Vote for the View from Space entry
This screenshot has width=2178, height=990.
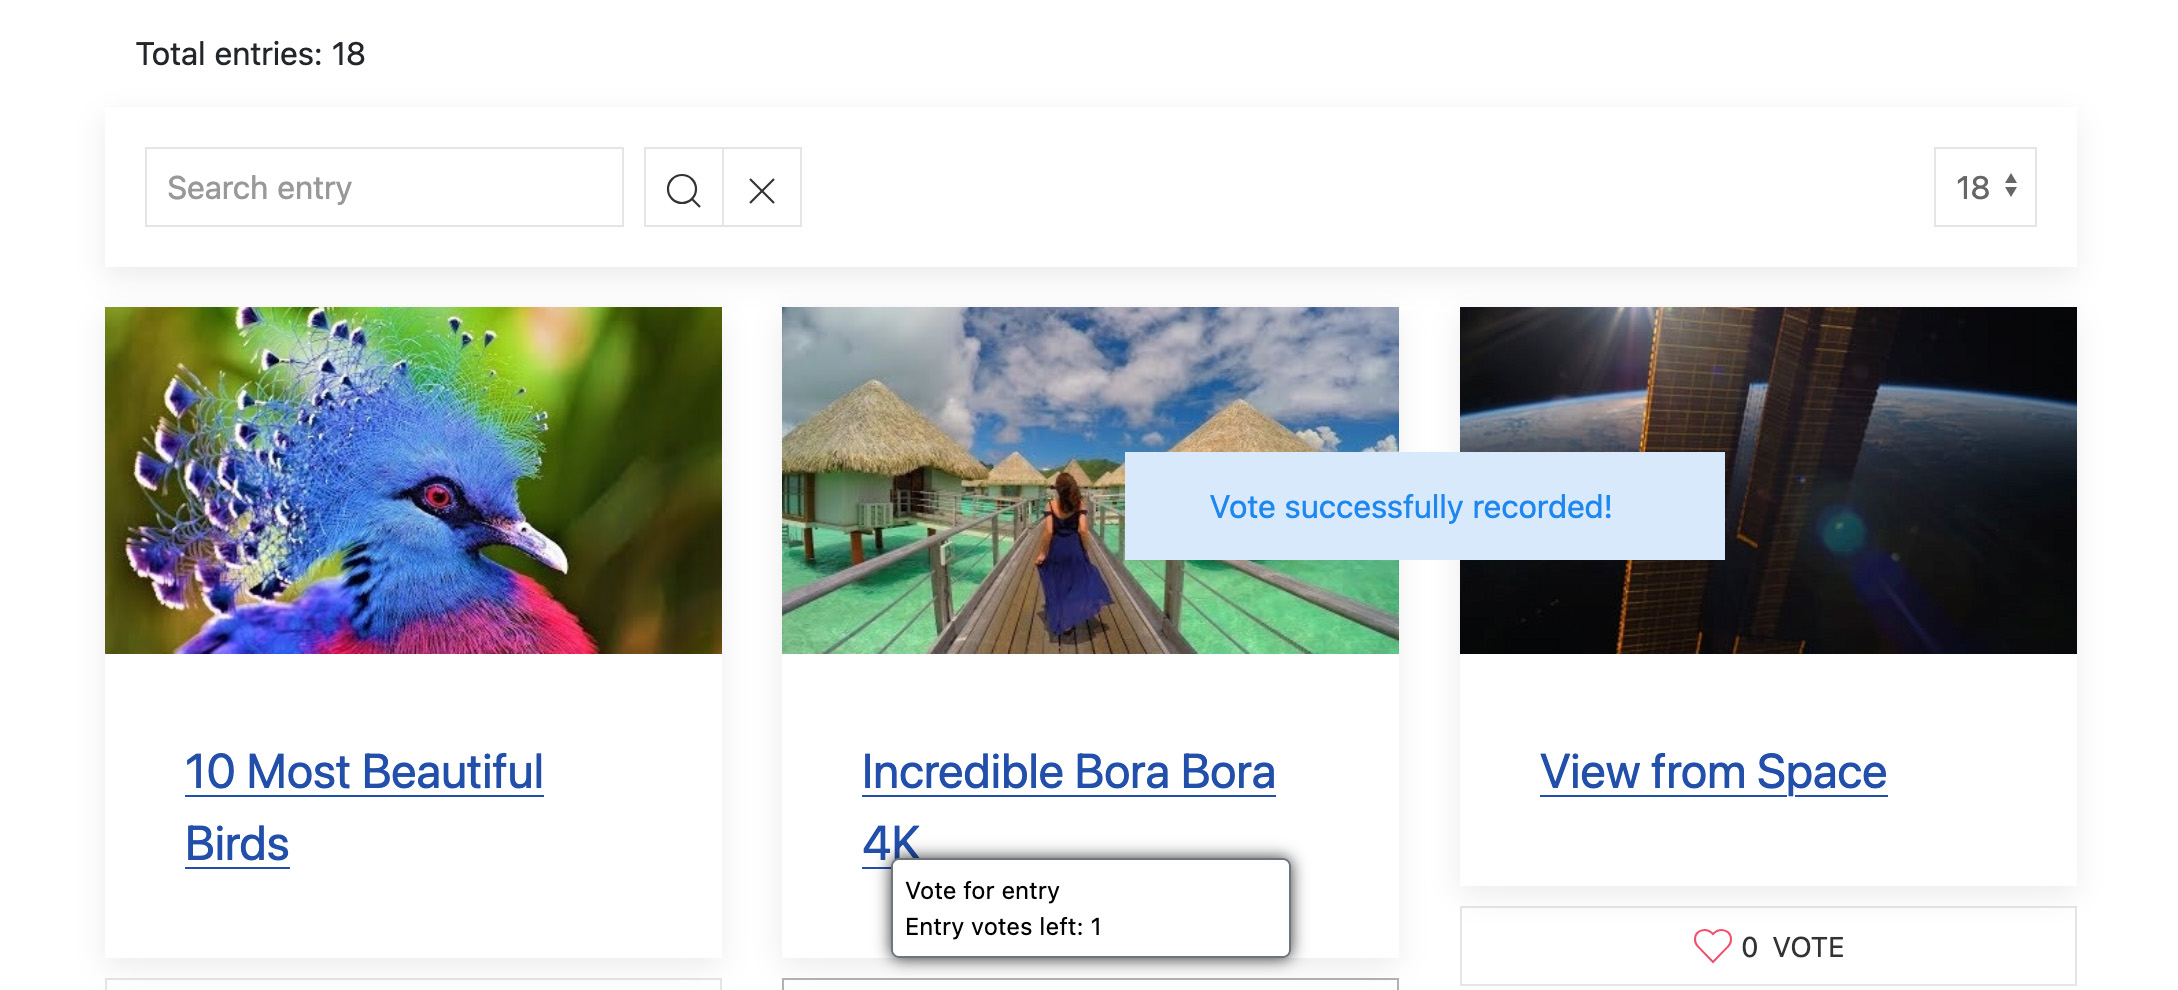1768,946
